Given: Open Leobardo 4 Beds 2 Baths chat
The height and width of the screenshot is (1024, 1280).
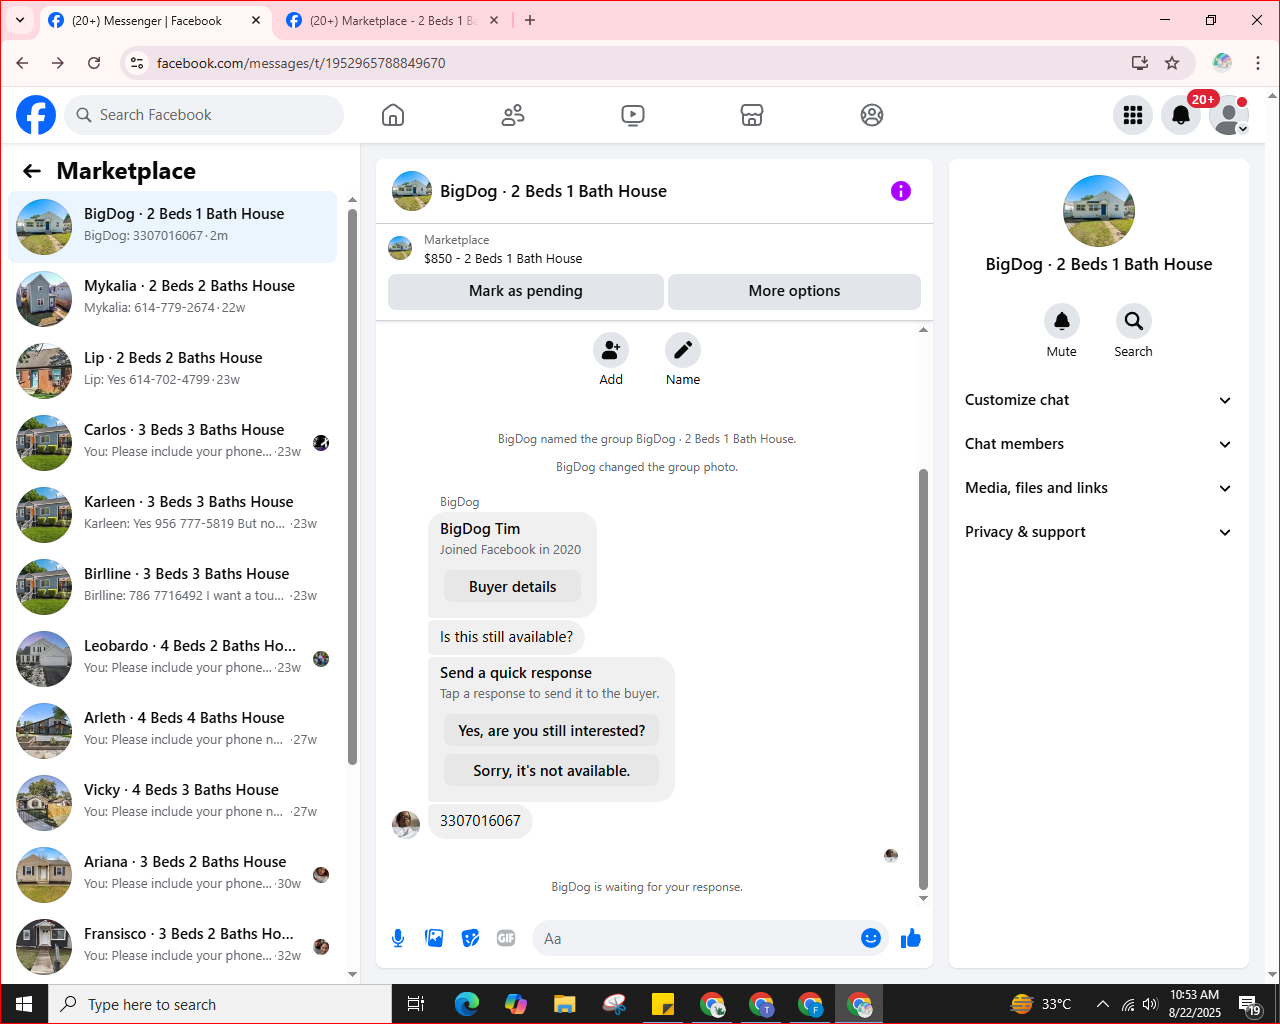Looking at the screenshot, I should coord(173,659).
